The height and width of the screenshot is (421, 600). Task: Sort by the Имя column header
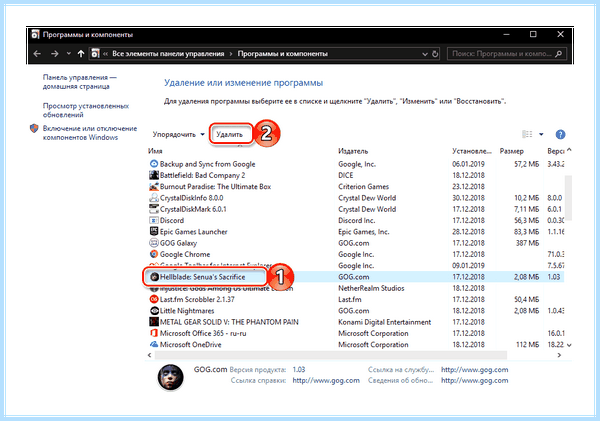(x=155, y=151)
